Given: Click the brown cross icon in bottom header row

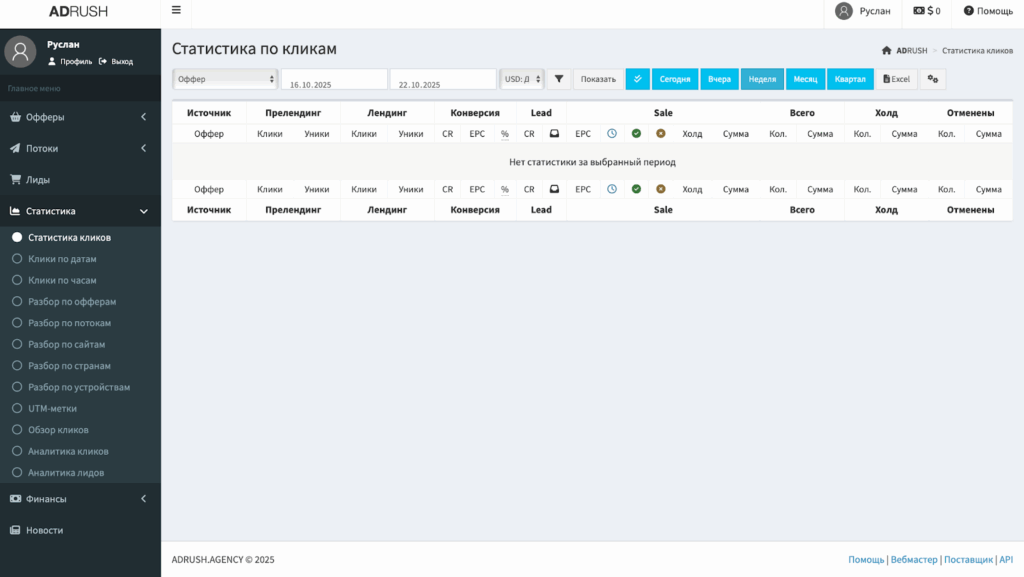Looking at the screenshot, I should (661, 189).
